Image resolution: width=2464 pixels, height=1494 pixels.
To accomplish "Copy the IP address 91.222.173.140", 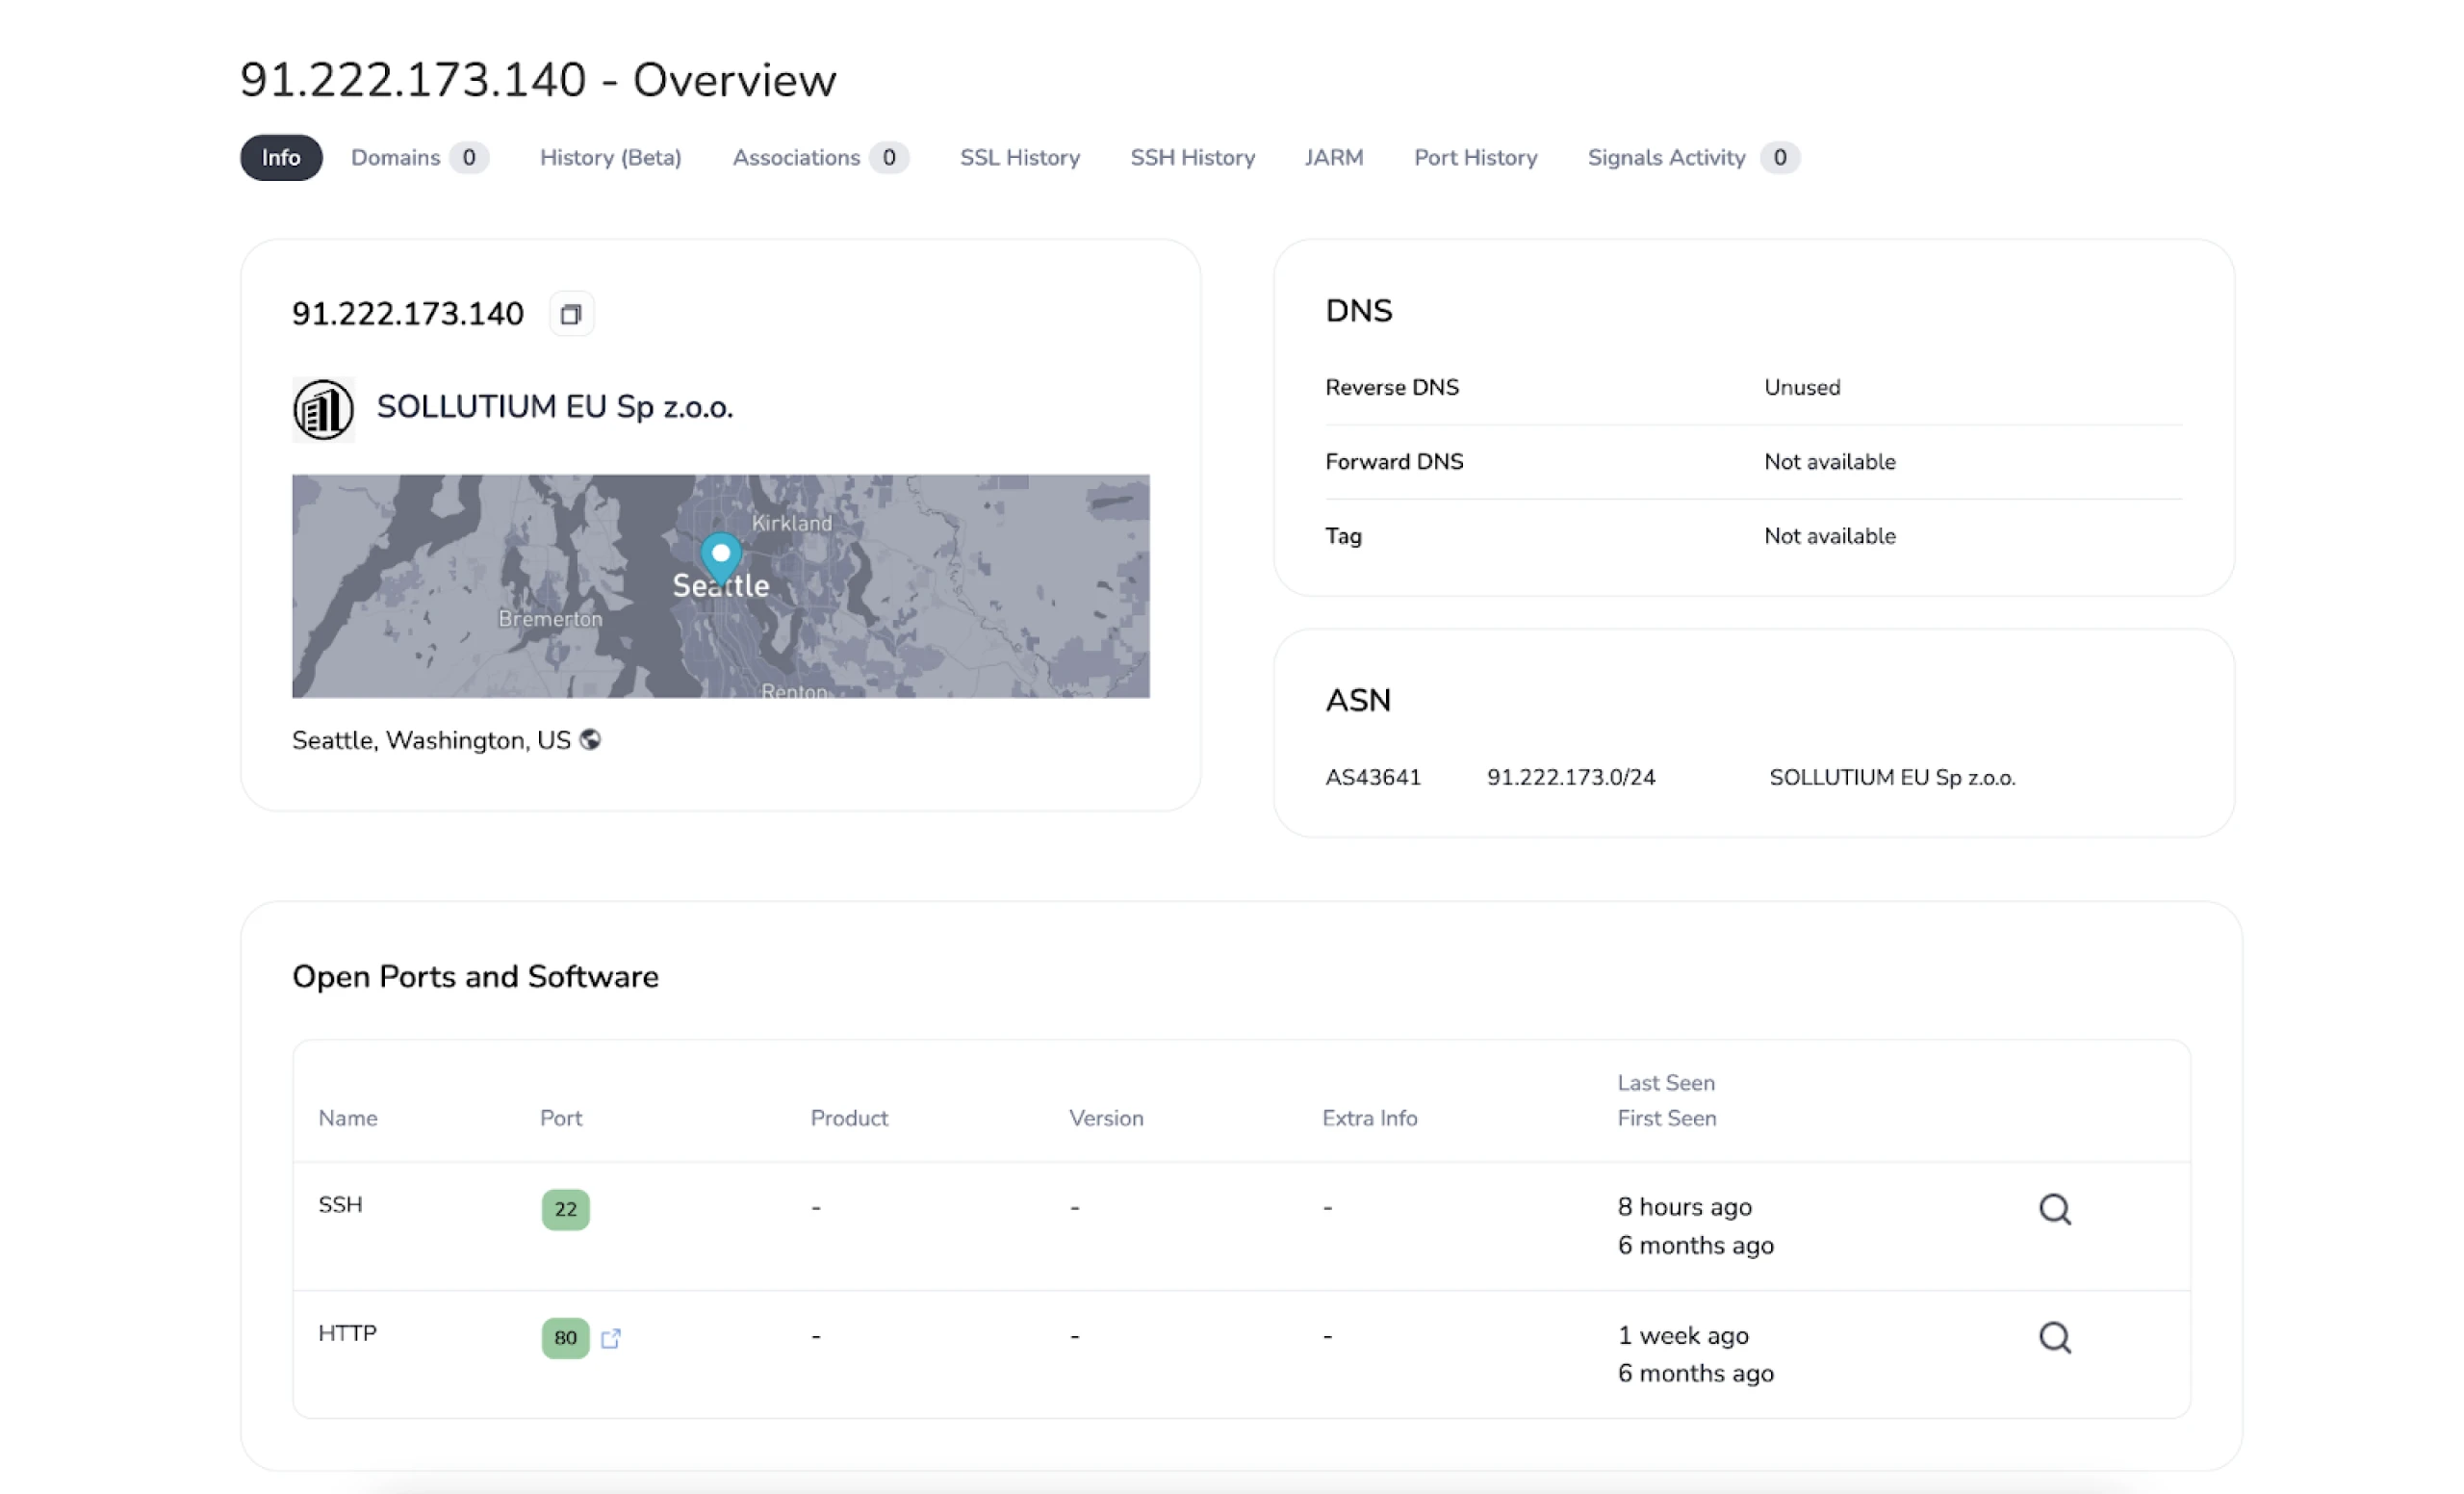I will [x=571, y=313].
